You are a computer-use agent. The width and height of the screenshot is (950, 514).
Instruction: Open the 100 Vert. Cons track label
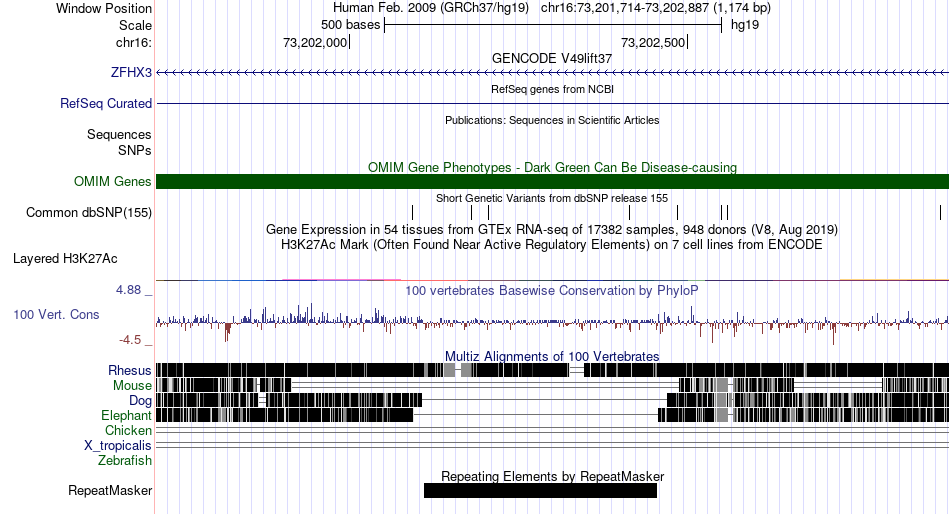(56, 314)
